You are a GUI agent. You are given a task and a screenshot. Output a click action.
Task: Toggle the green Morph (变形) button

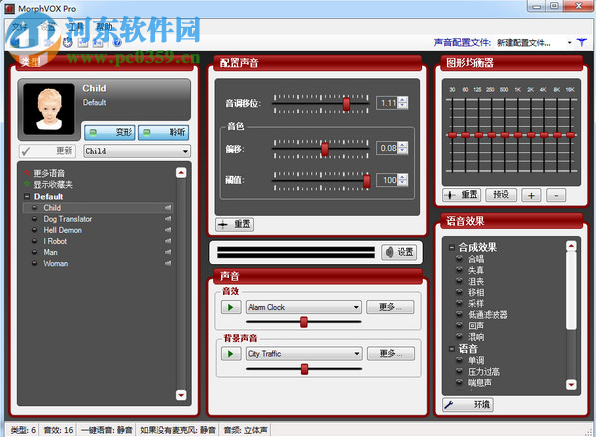[109, 132]
